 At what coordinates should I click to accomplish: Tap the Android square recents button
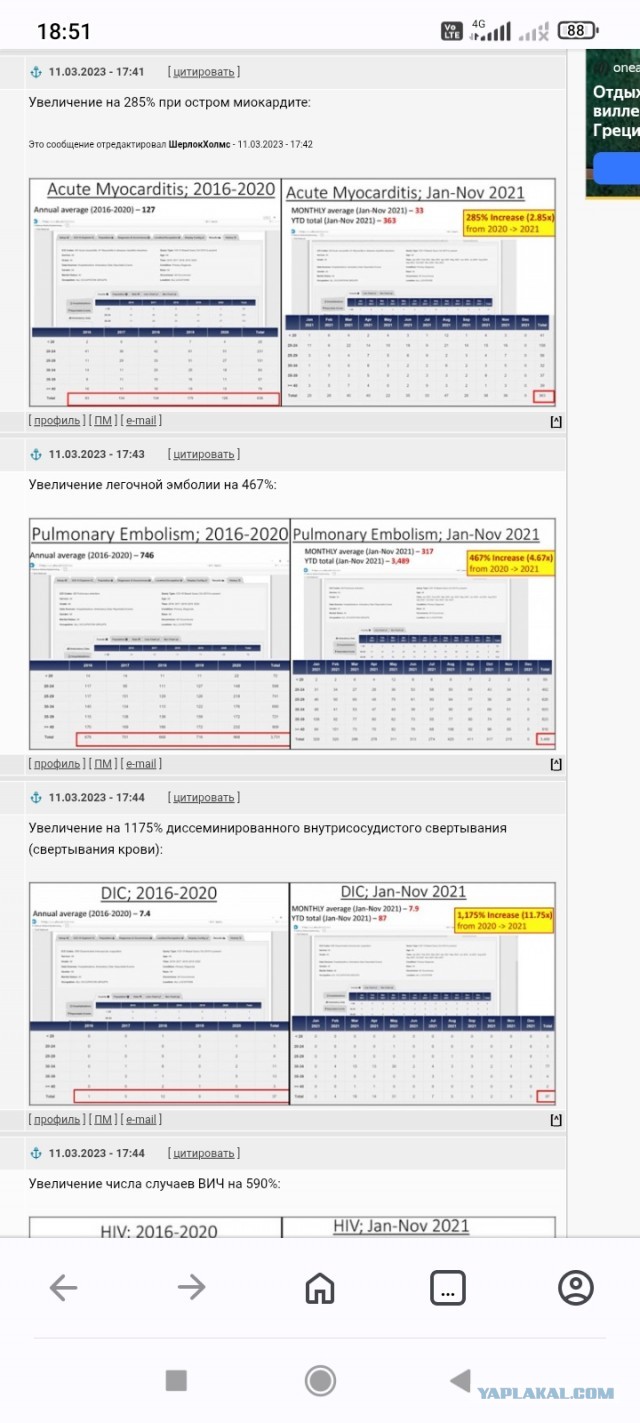point(176,1381)
